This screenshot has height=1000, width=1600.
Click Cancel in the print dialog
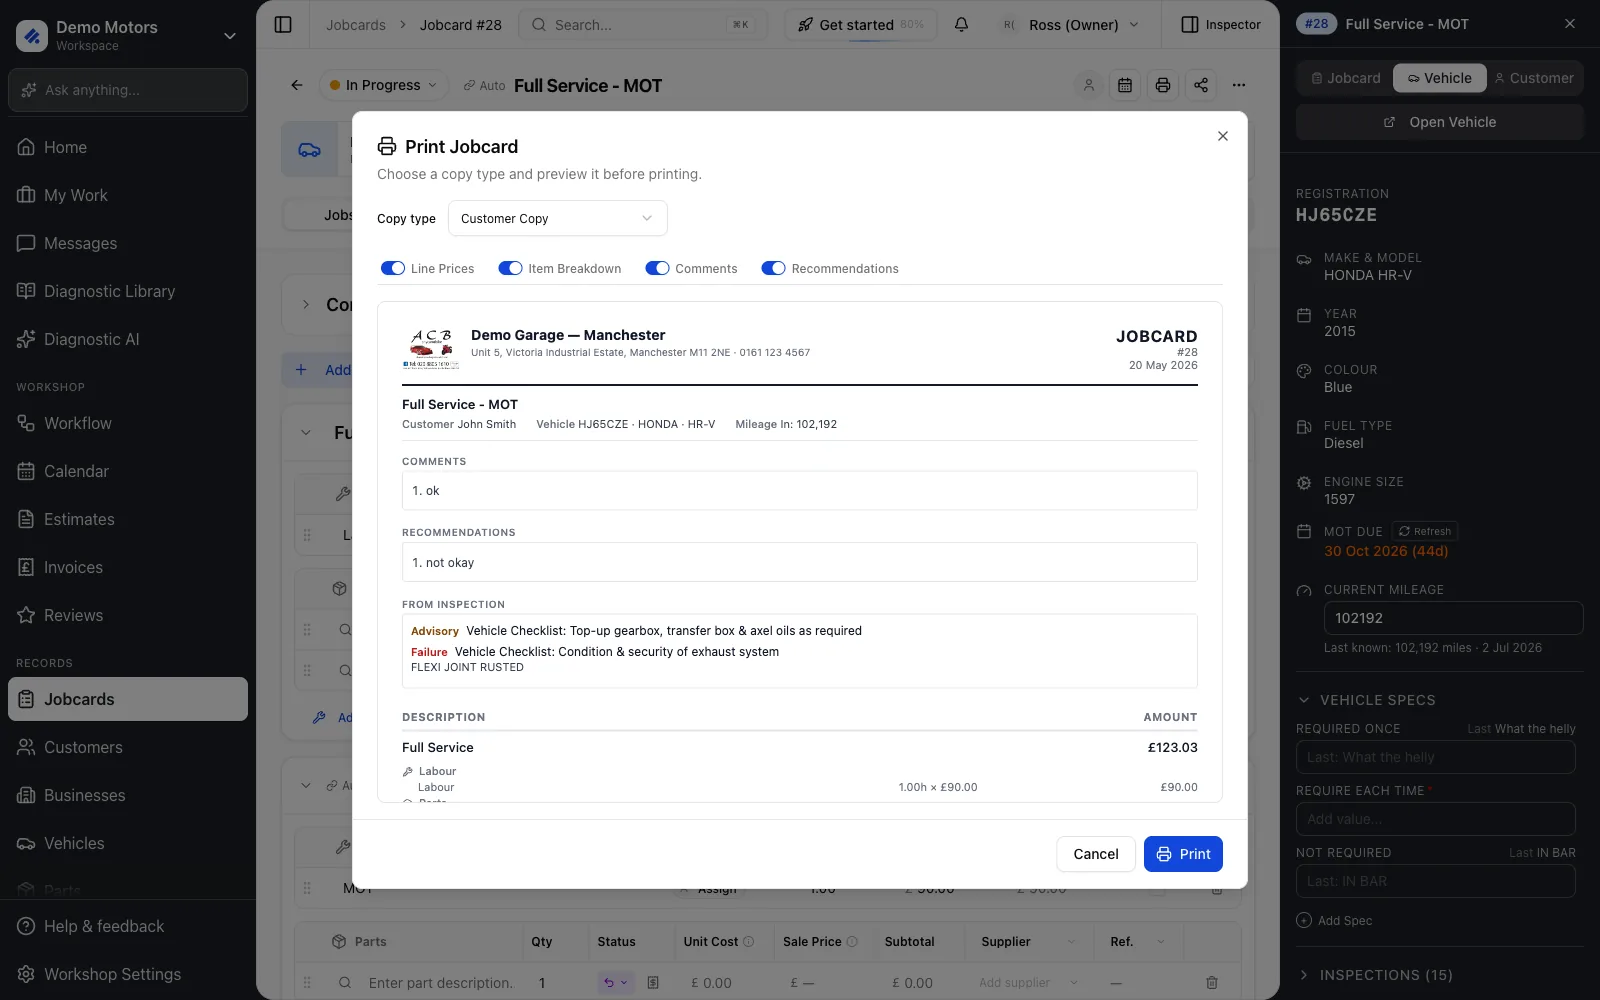point(1096,854)
